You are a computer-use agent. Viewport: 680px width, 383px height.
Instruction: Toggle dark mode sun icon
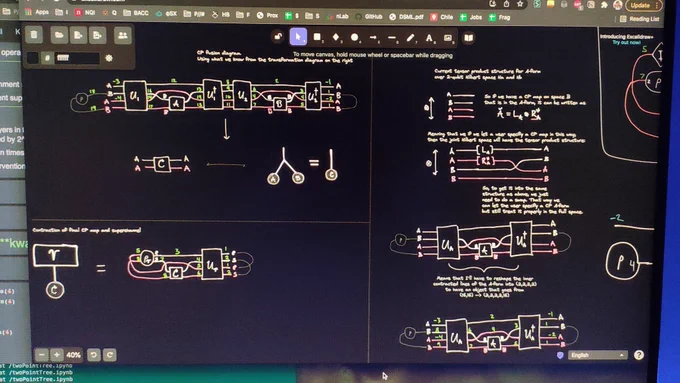click(x=109, y=58)
